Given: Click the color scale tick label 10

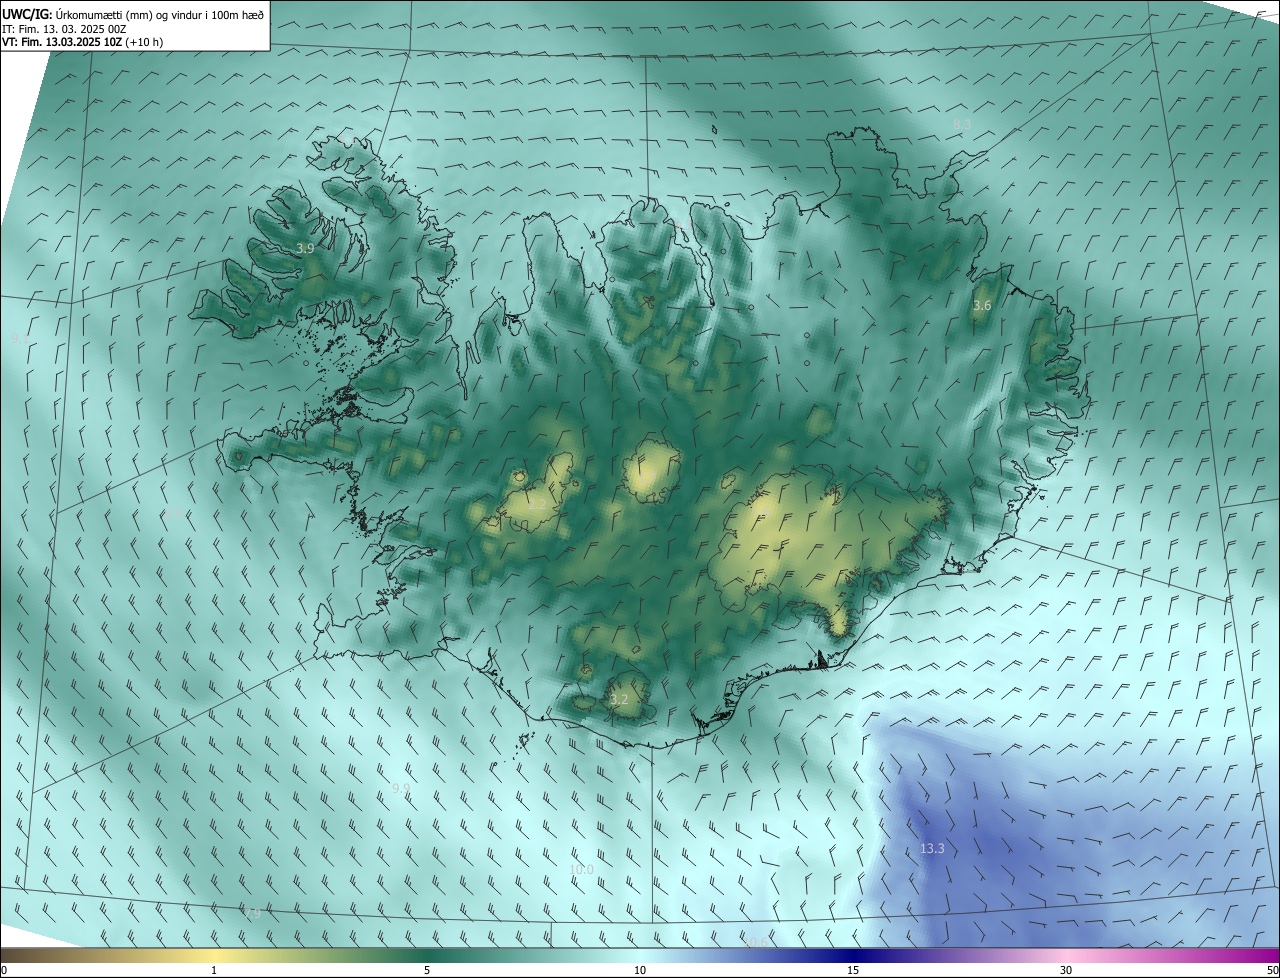Looking at the screenshot, I should [x=640, y=970].
